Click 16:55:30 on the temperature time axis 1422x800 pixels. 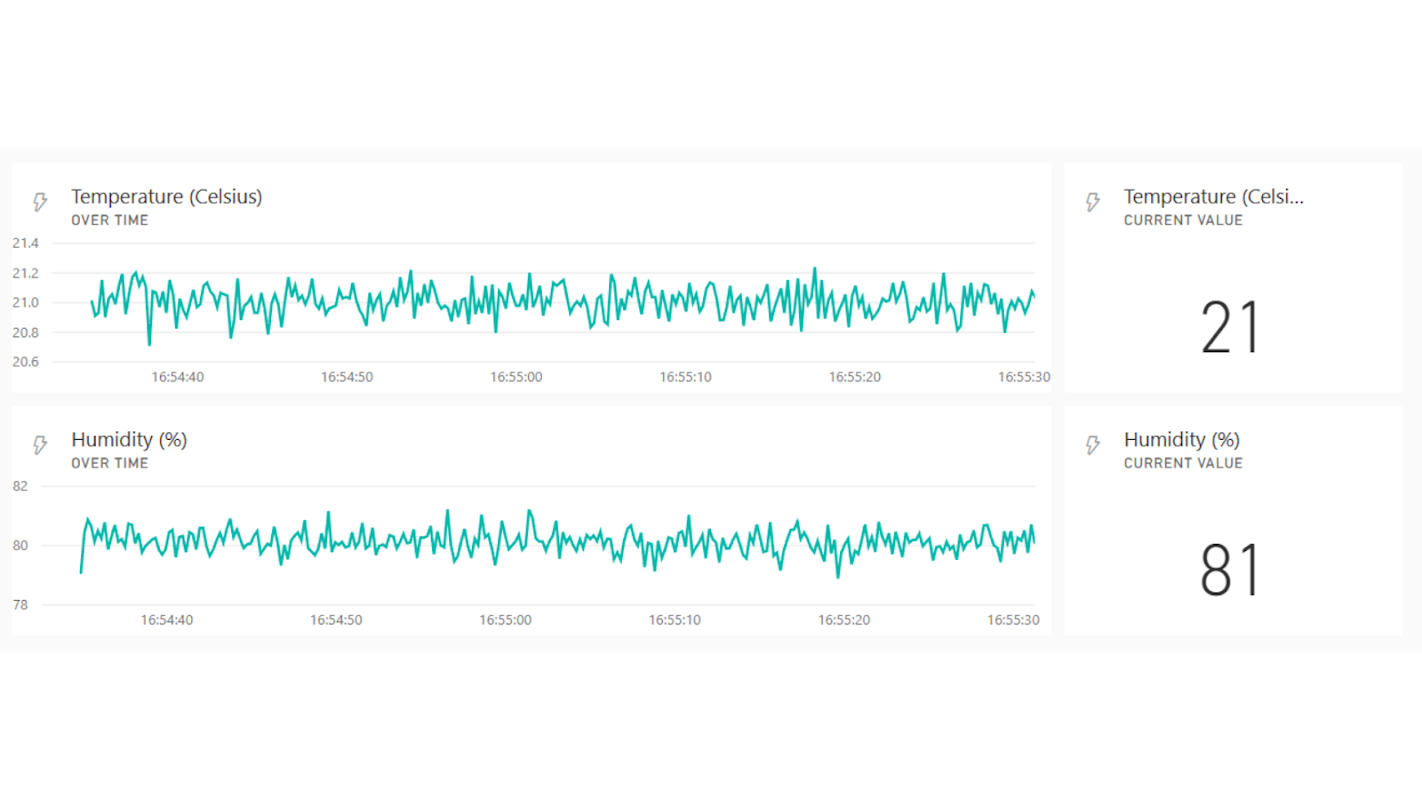pyautogui.click(x=1024, y=377)
